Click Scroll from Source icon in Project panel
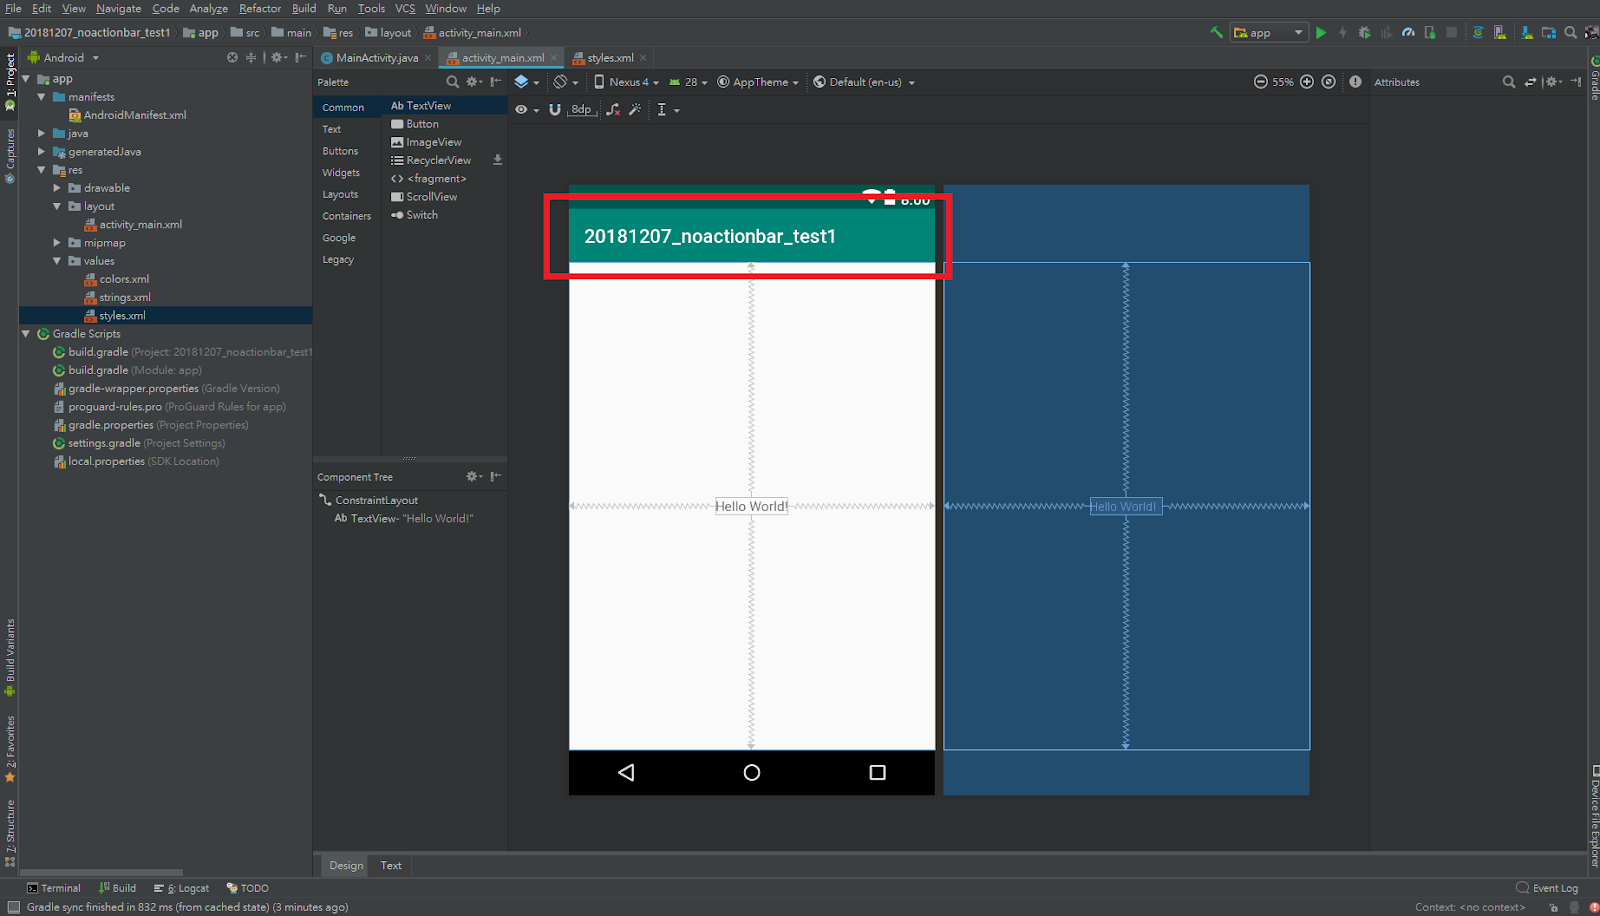 (233, 57)
